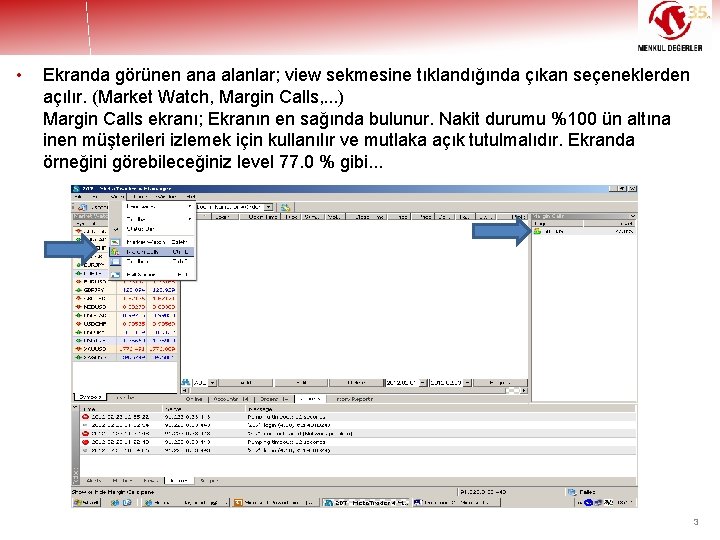The height and width of the screenshot is (540, 720).
Task: Select Margin Calls in the View menu
Action: (x=152, y=252)
